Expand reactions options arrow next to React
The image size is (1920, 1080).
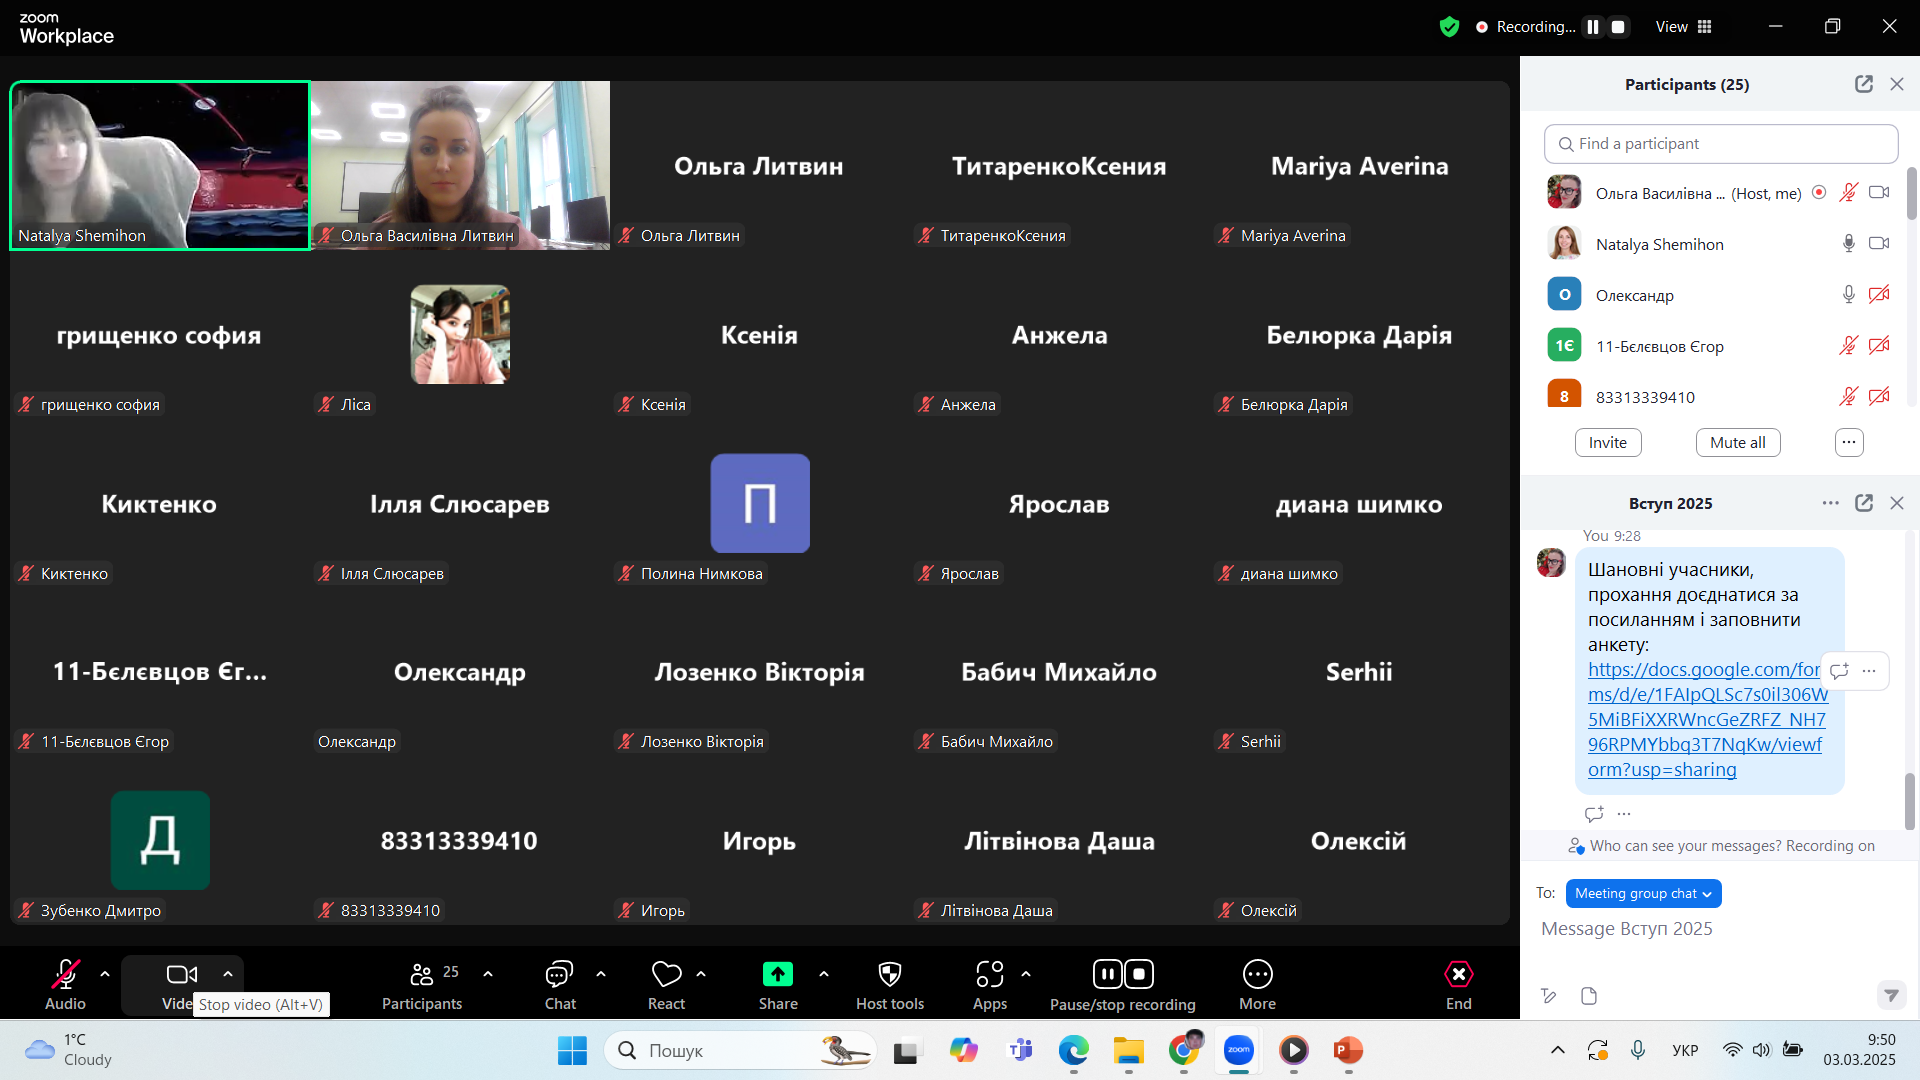pyautogui.click(x=701, y=973)
